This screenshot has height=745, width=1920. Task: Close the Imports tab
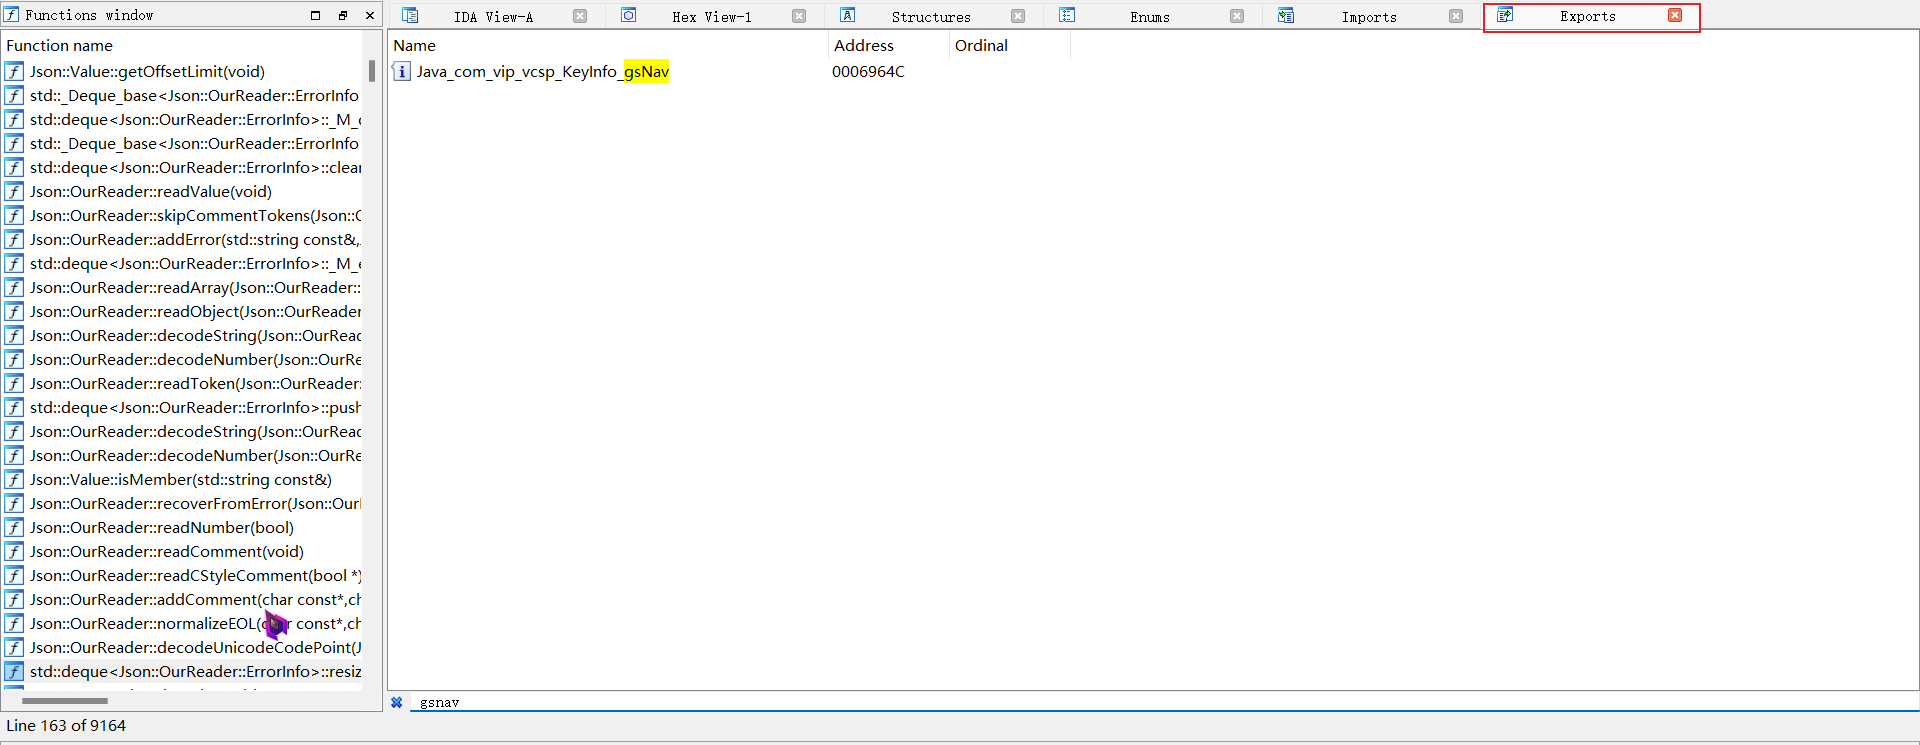[1456, 16]
